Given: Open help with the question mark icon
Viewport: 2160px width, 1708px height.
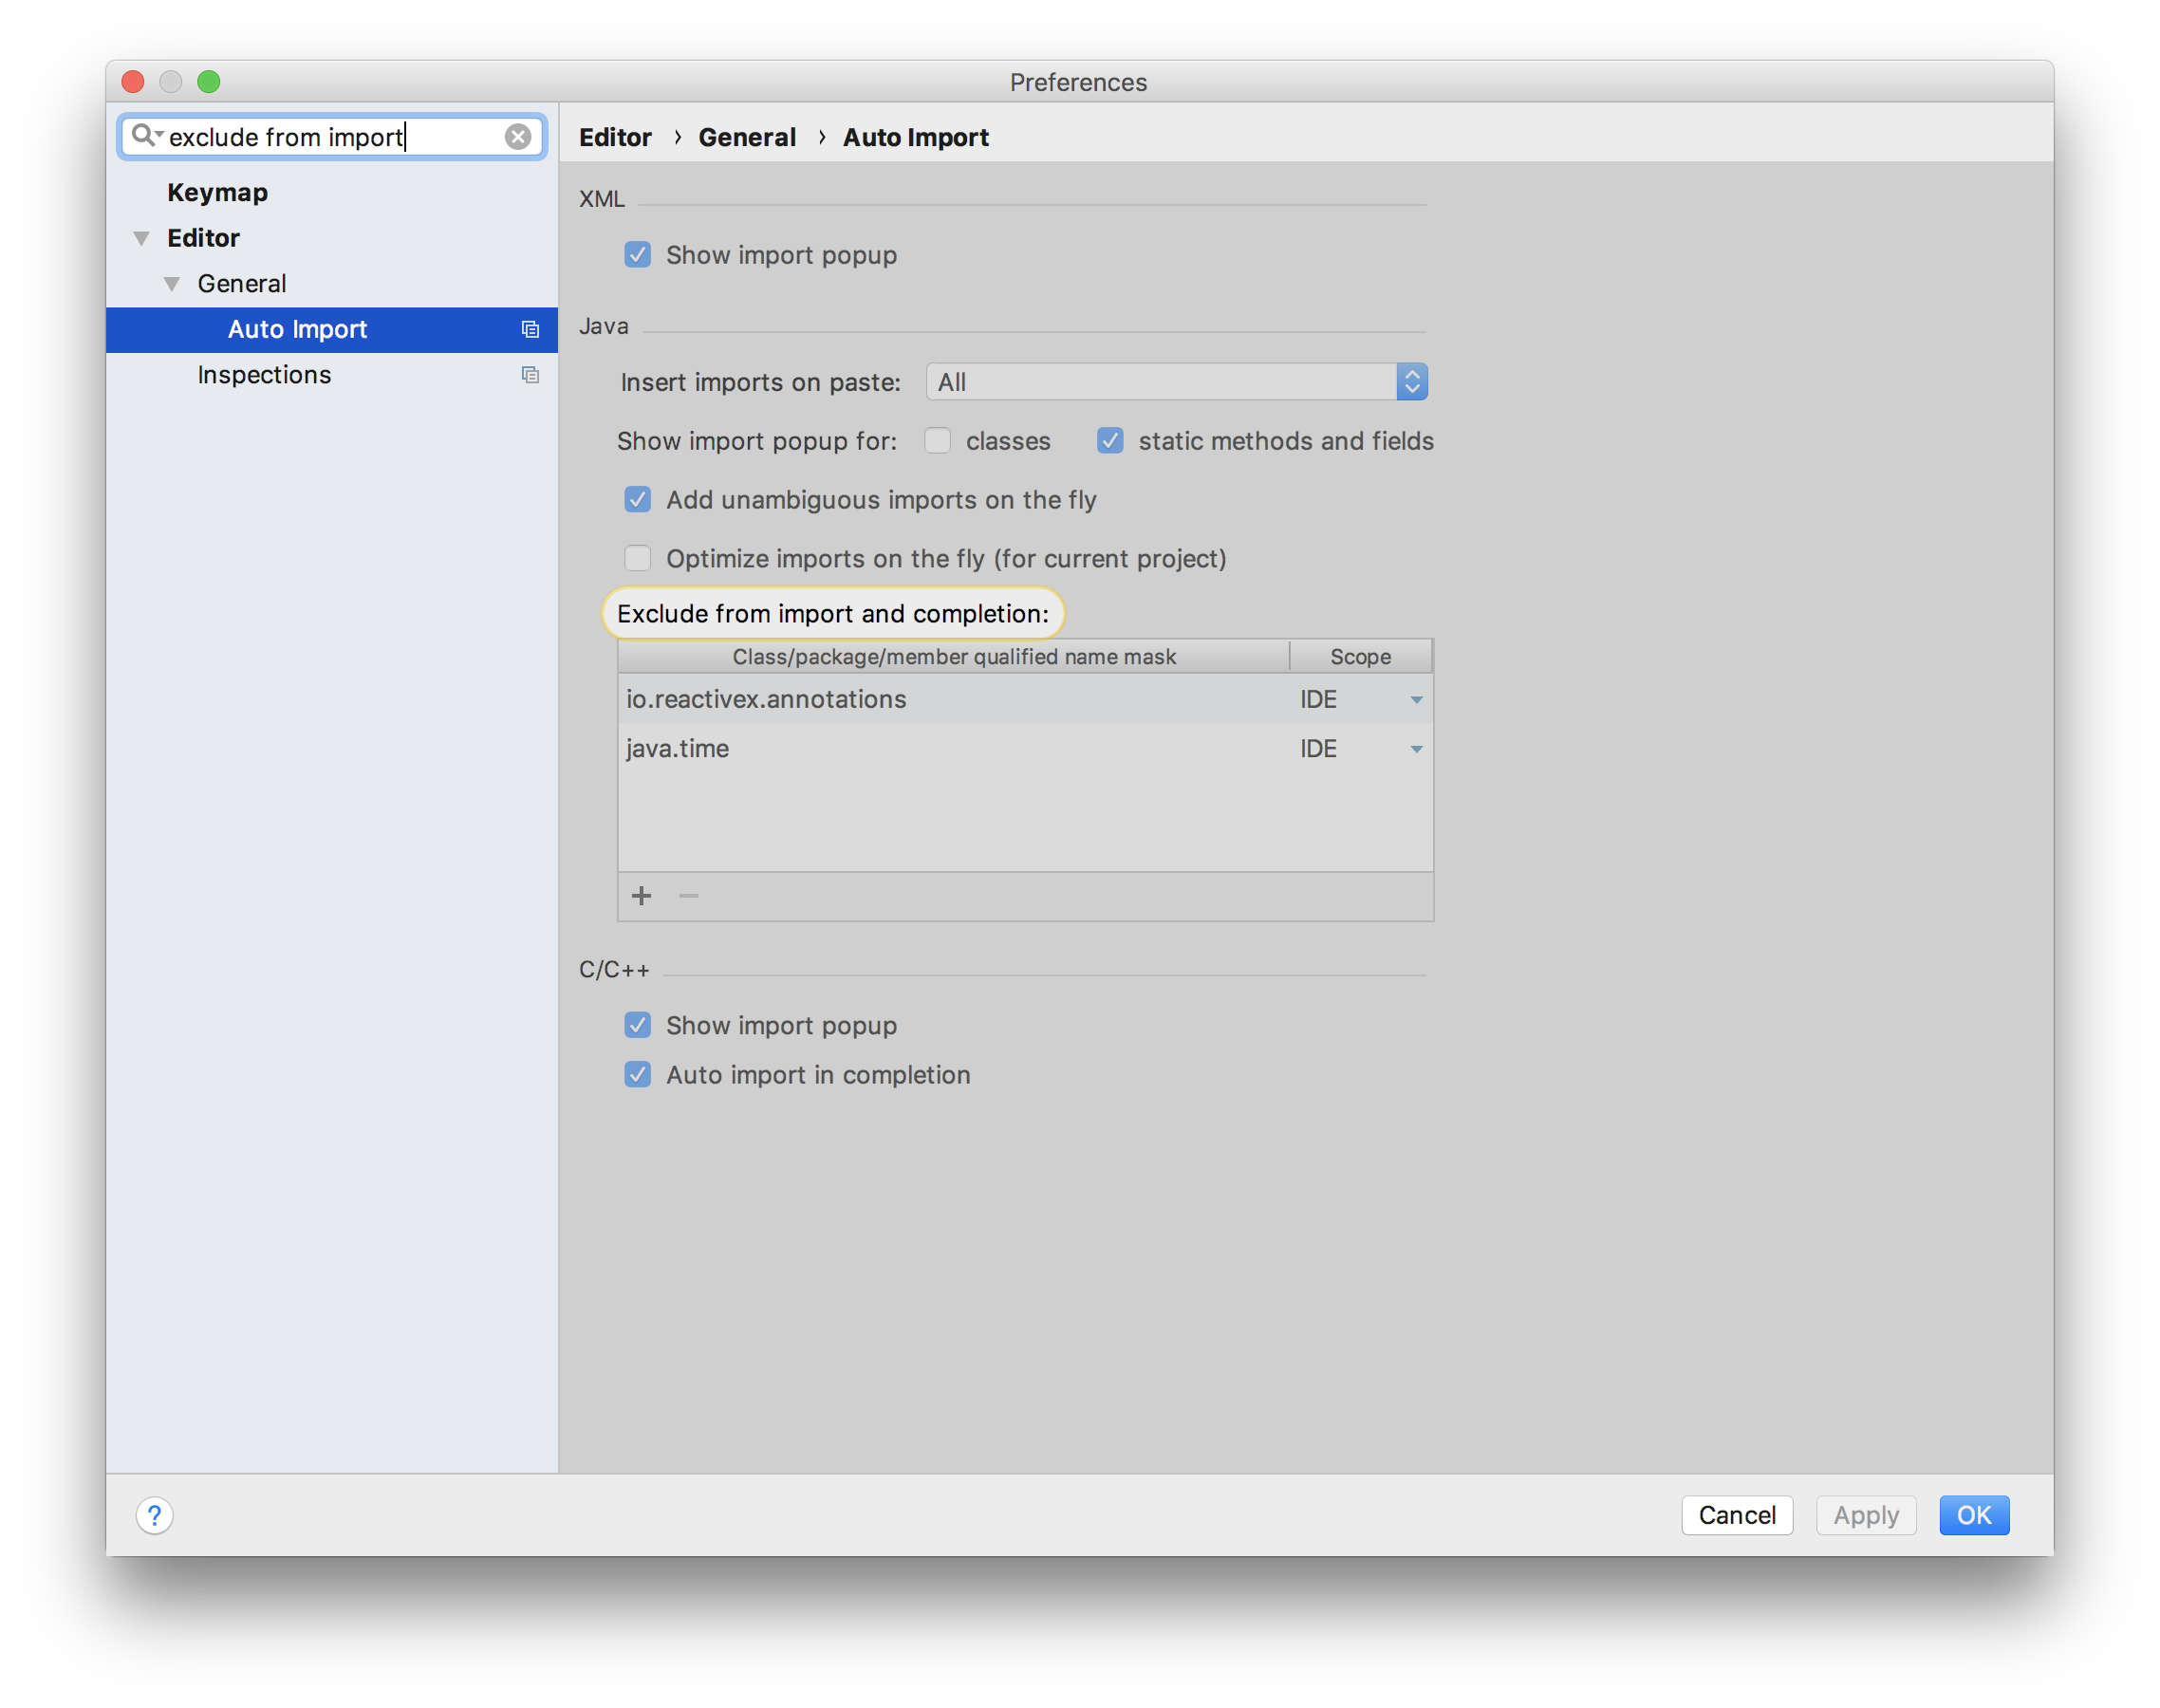Looking at the screenshot, I should pos(154,1515).
